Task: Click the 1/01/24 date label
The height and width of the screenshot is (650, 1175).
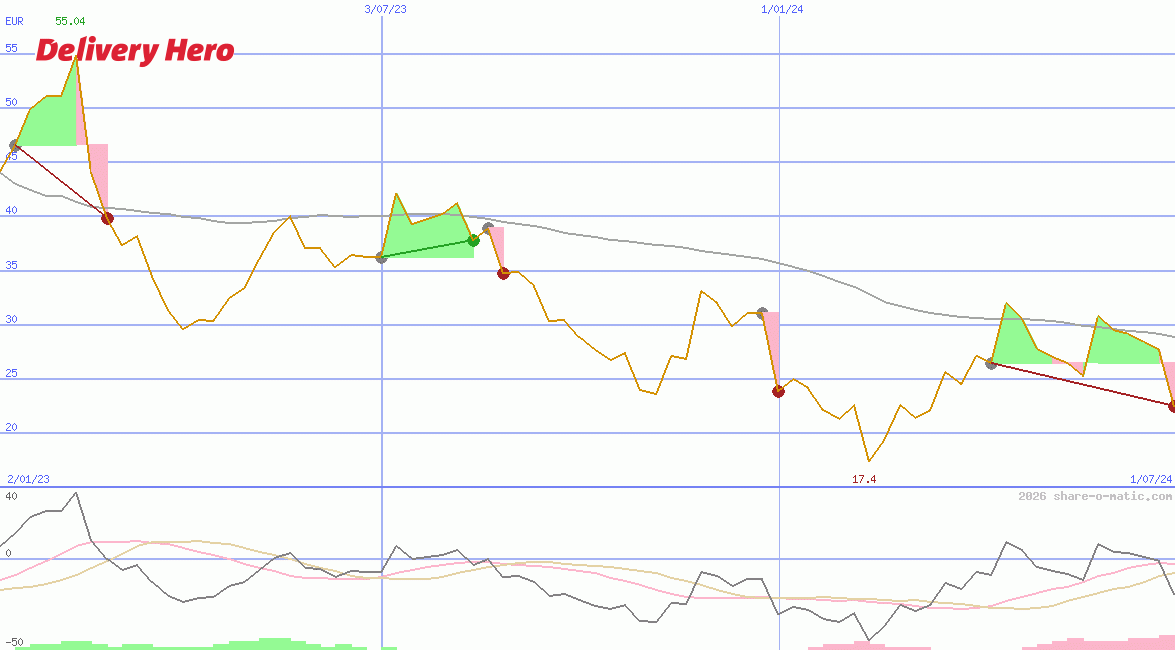Action: point(782,9)
